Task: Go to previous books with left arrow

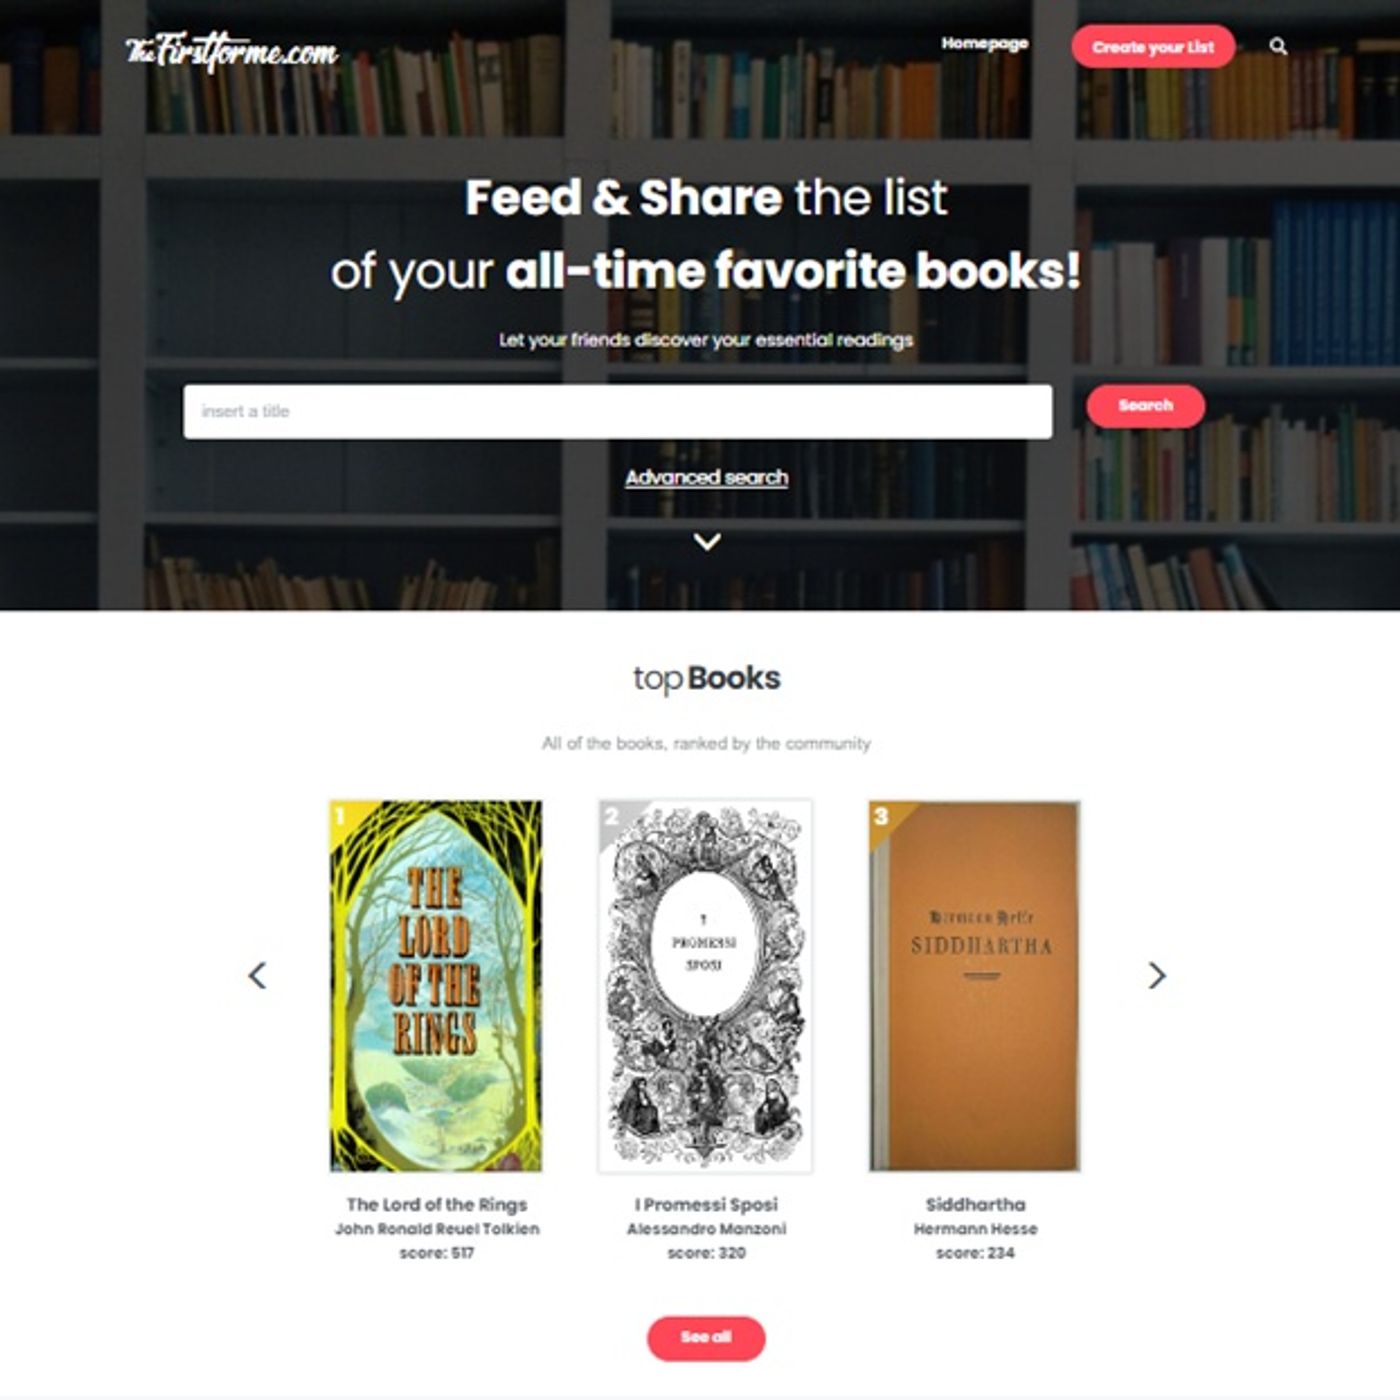Action: [x=257, y=975]
